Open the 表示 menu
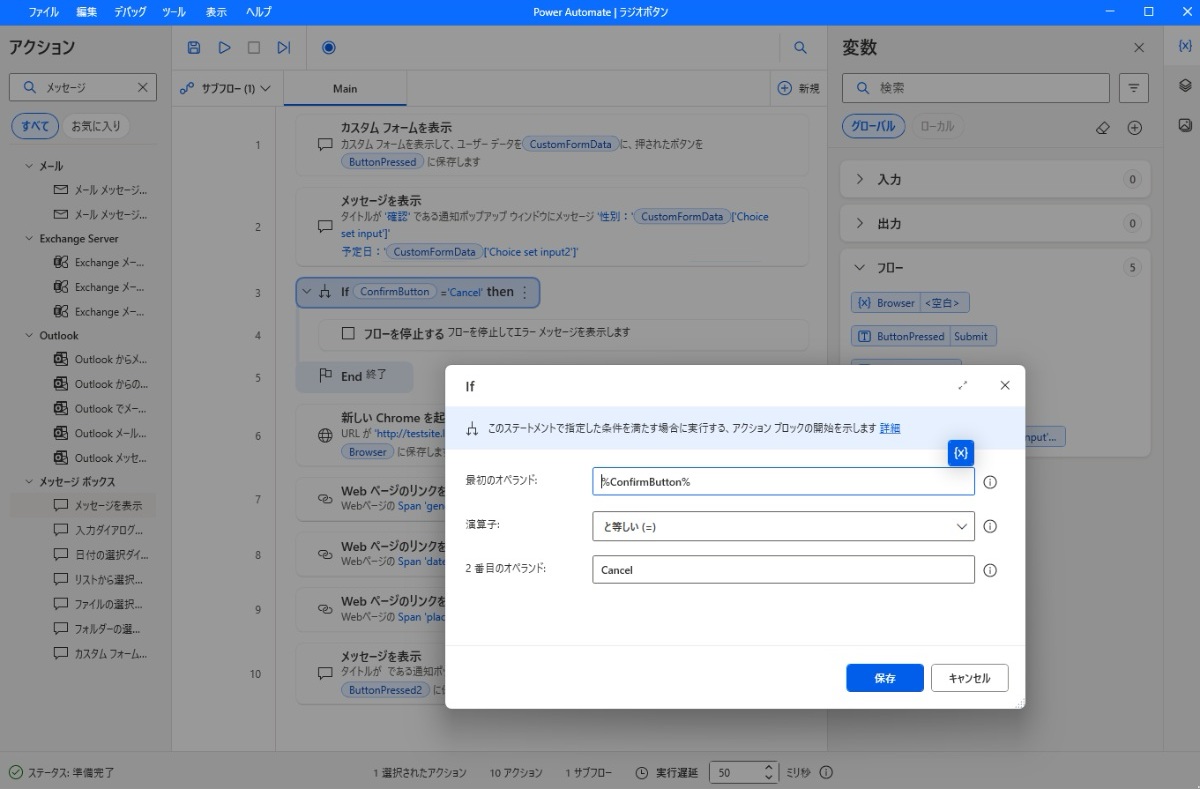 point(216,12)
